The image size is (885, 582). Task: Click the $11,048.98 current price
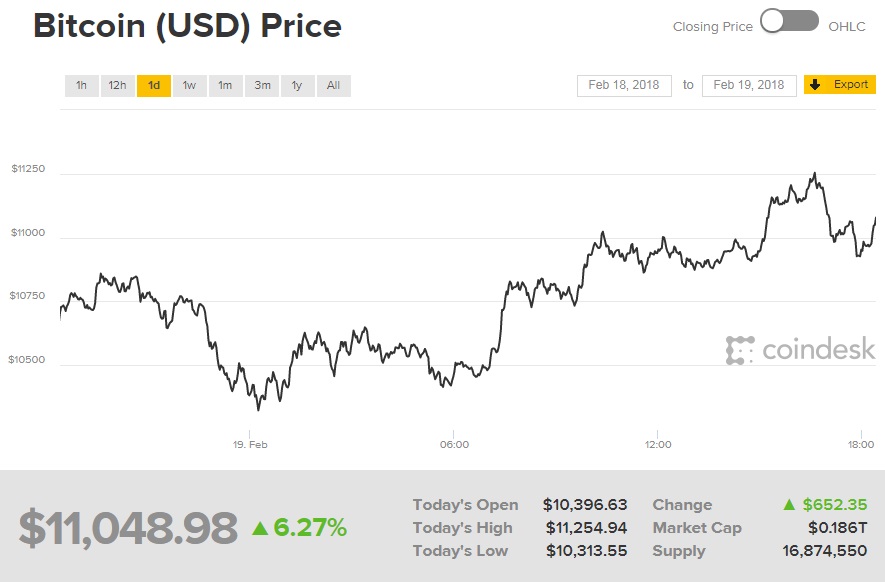128,528
